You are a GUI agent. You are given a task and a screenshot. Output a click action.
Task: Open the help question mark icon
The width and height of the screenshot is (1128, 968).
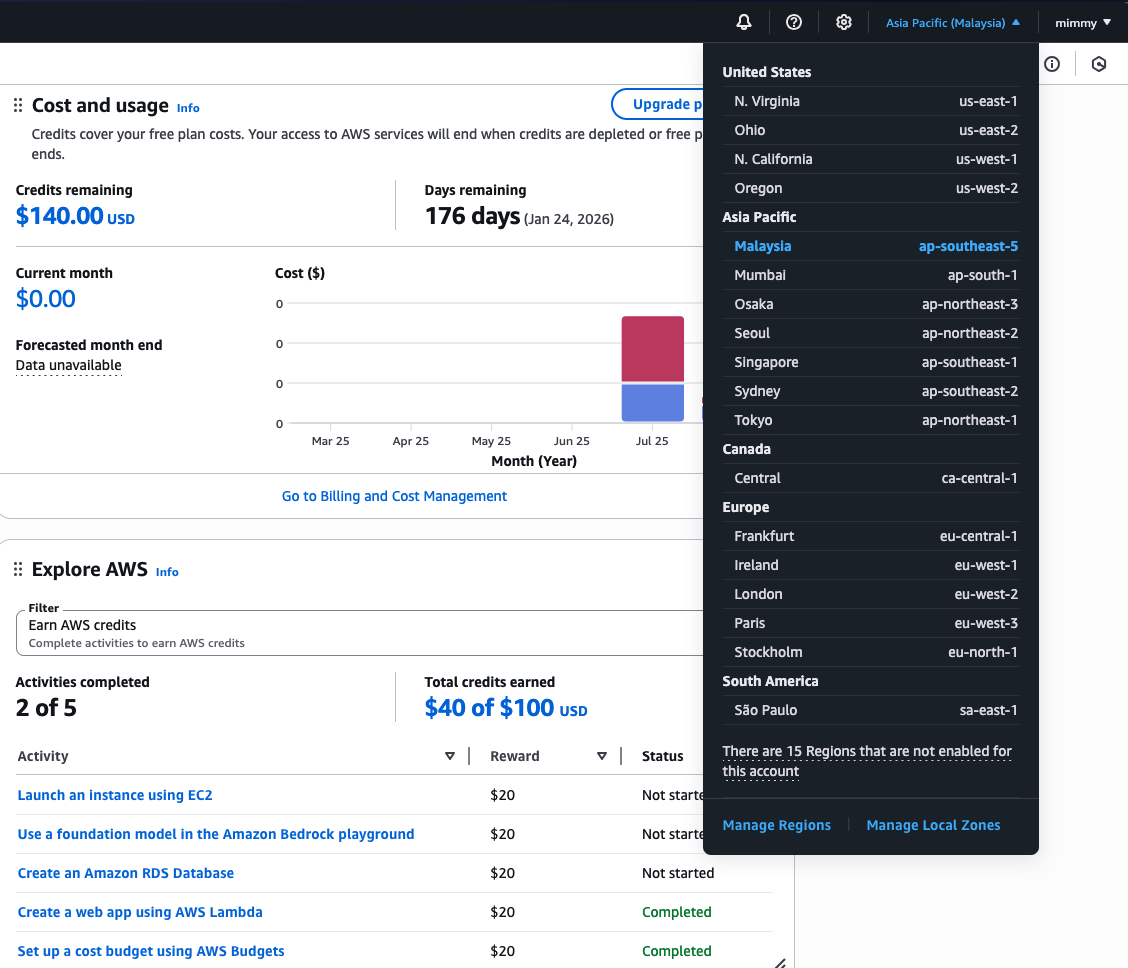click(793, 22)
